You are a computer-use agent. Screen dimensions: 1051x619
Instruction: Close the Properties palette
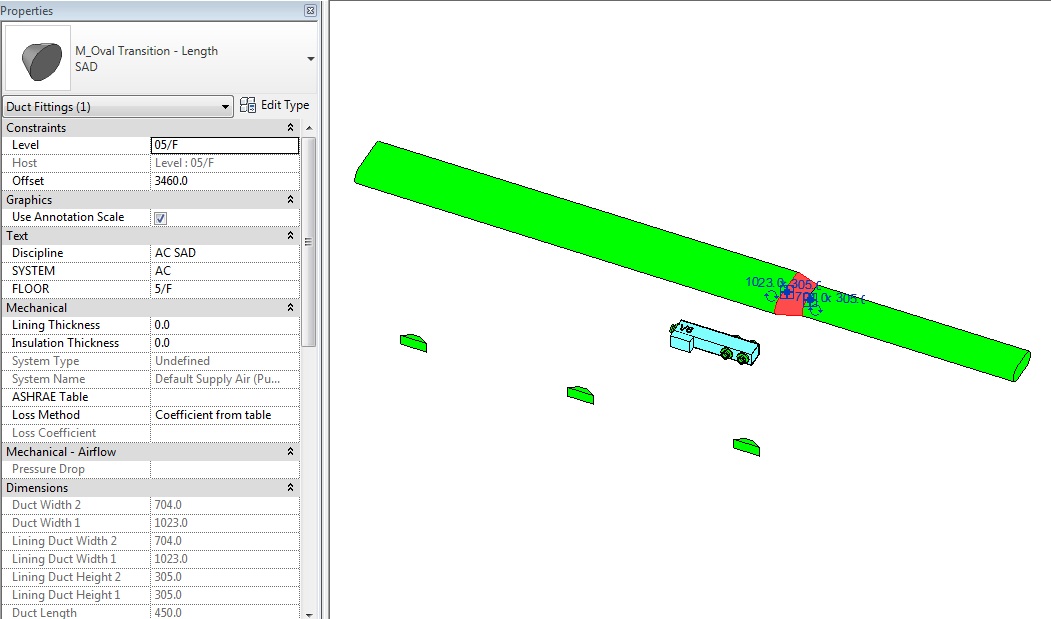[x=310, y=10]
